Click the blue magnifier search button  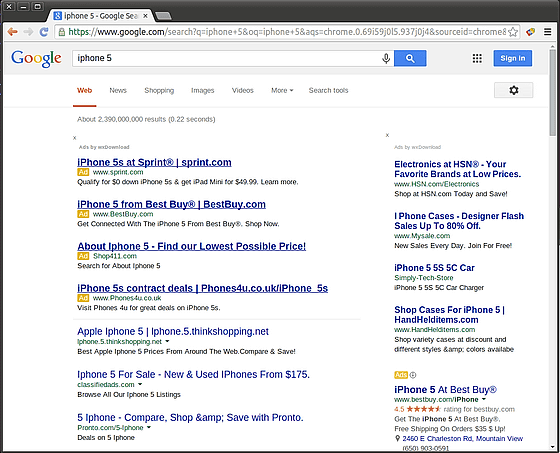tap(410, 58)
